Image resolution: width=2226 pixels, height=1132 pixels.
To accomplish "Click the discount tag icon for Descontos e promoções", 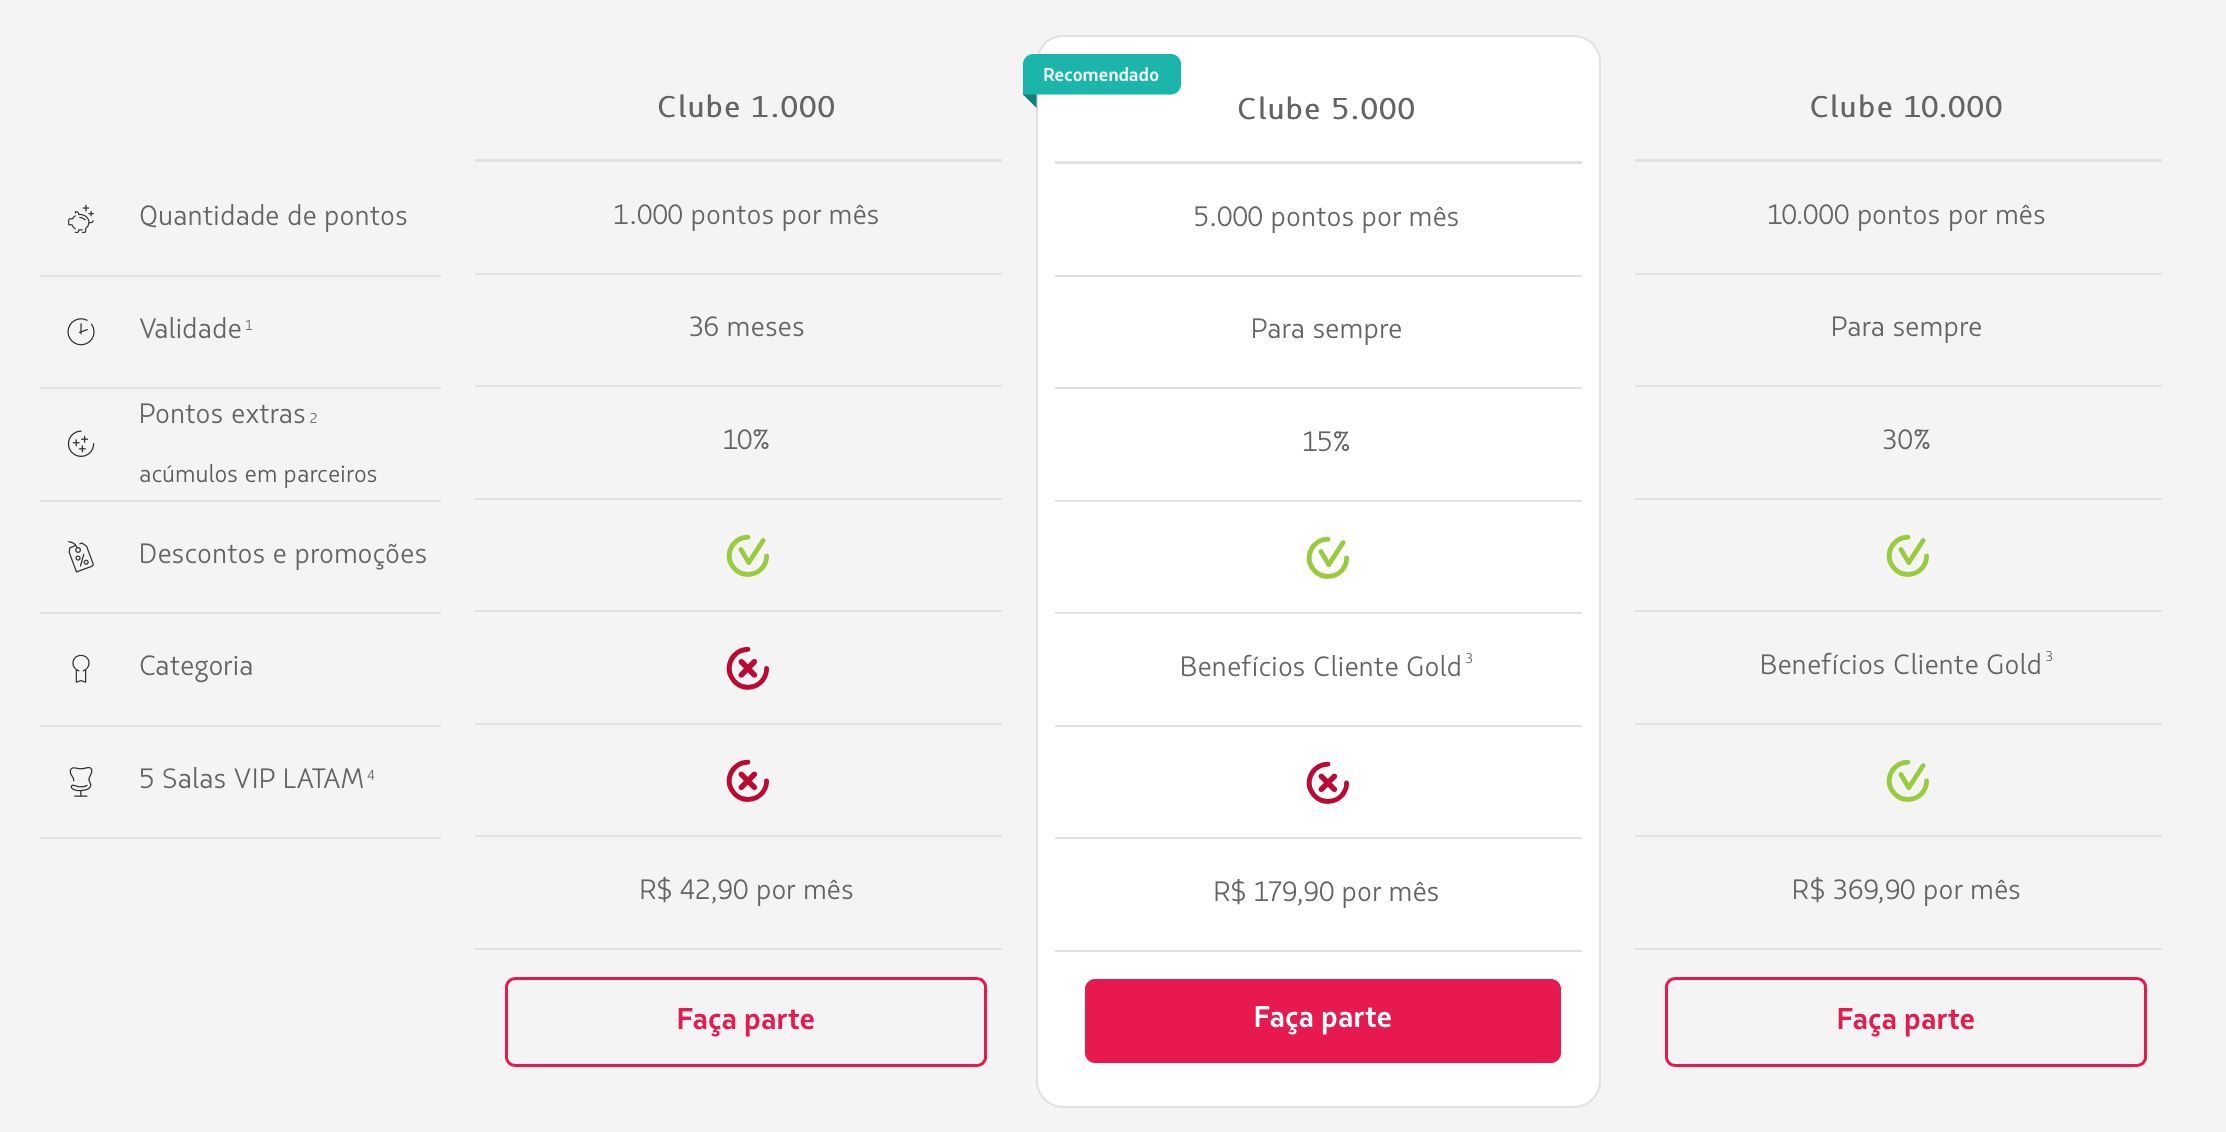I will (81, 556).
